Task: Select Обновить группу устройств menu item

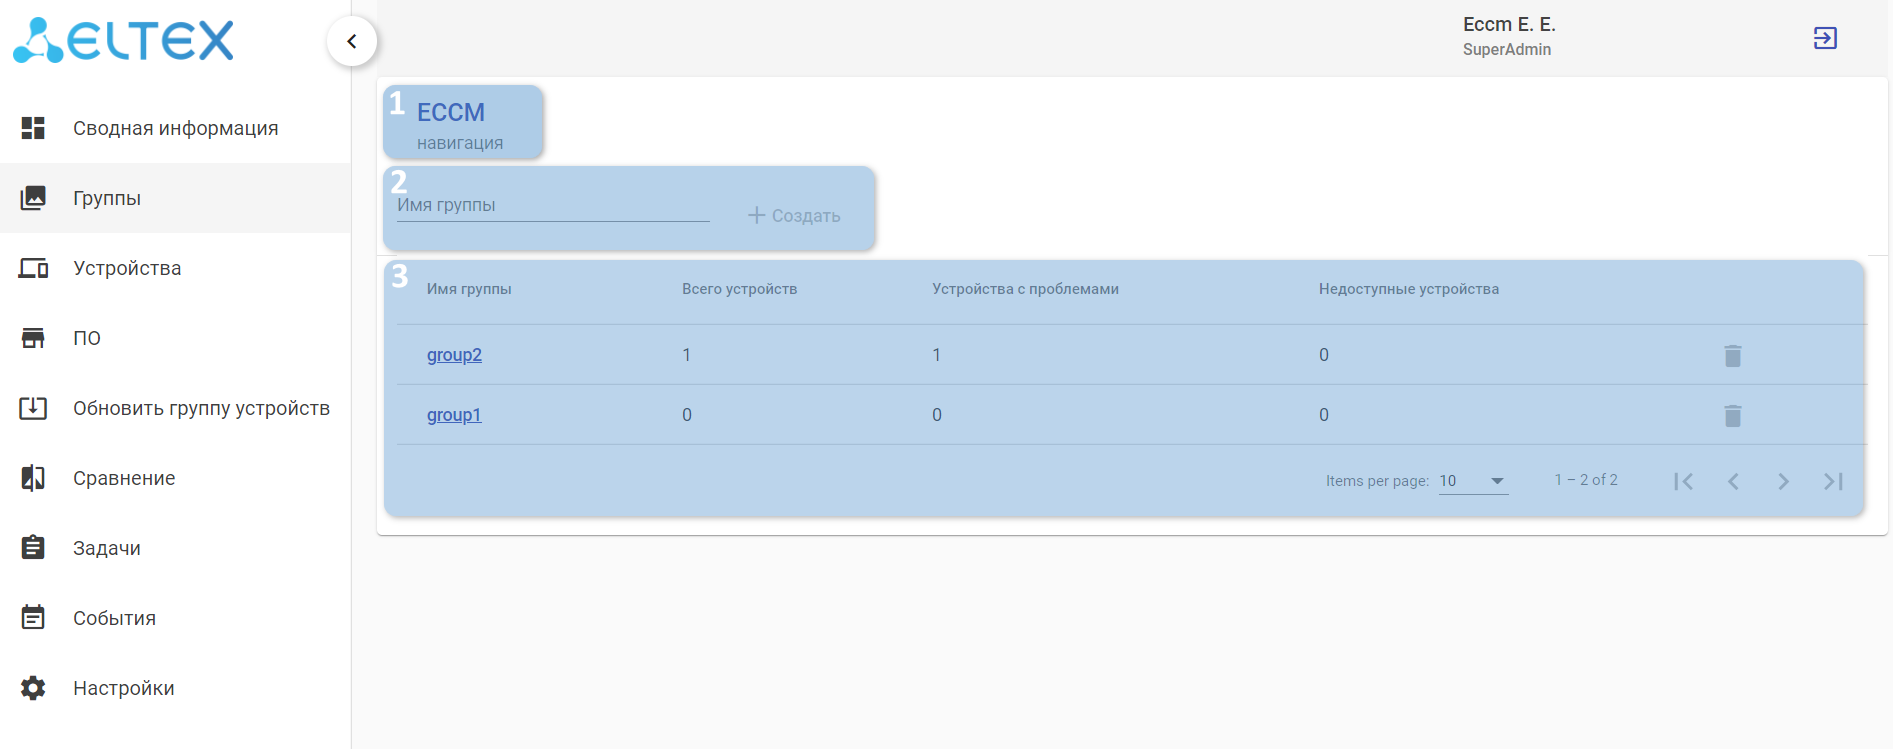Action: [x=175, y=408]
